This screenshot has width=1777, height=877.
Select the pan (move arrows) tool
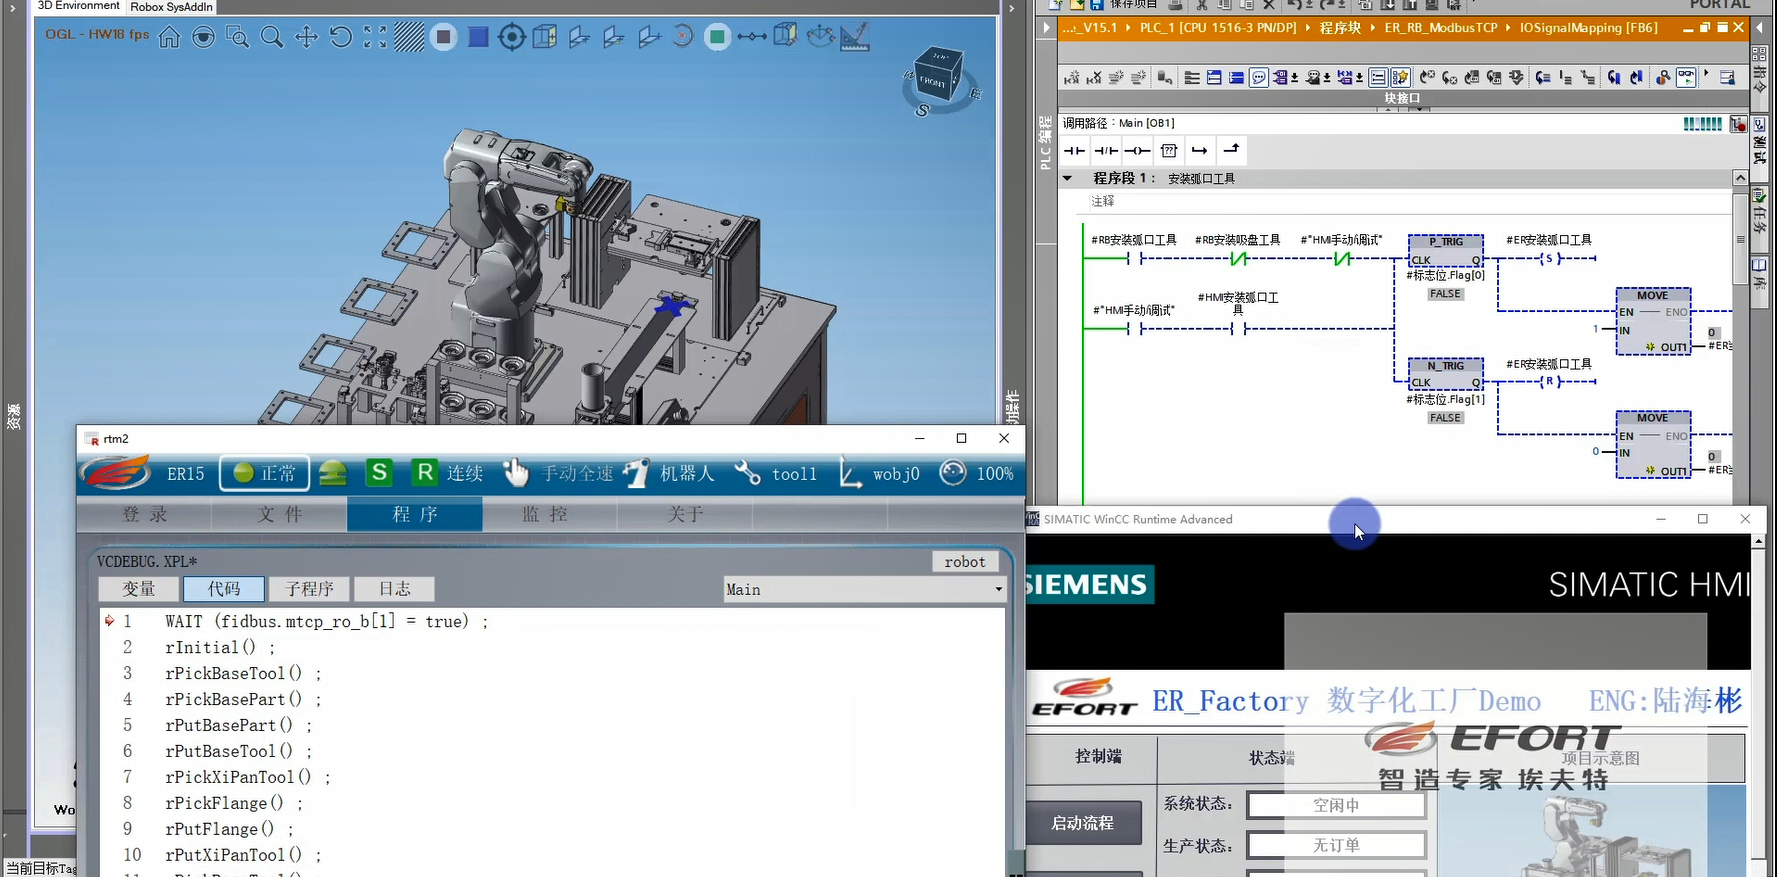(x=306, y=38)
